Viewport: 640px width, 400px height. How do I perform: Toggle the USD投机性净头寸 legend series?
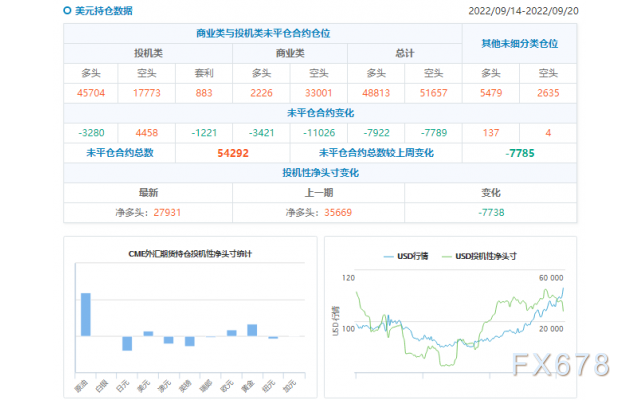[x=479, y=256]
